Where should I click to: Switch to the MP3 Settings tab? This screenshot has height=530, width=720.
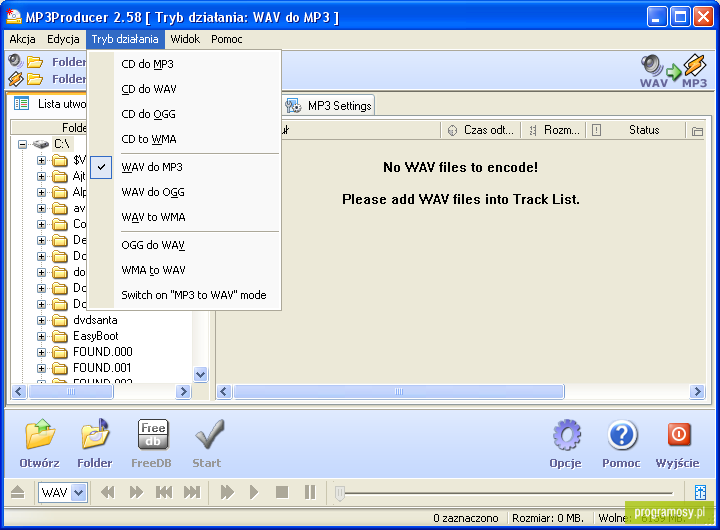point(329,106)
